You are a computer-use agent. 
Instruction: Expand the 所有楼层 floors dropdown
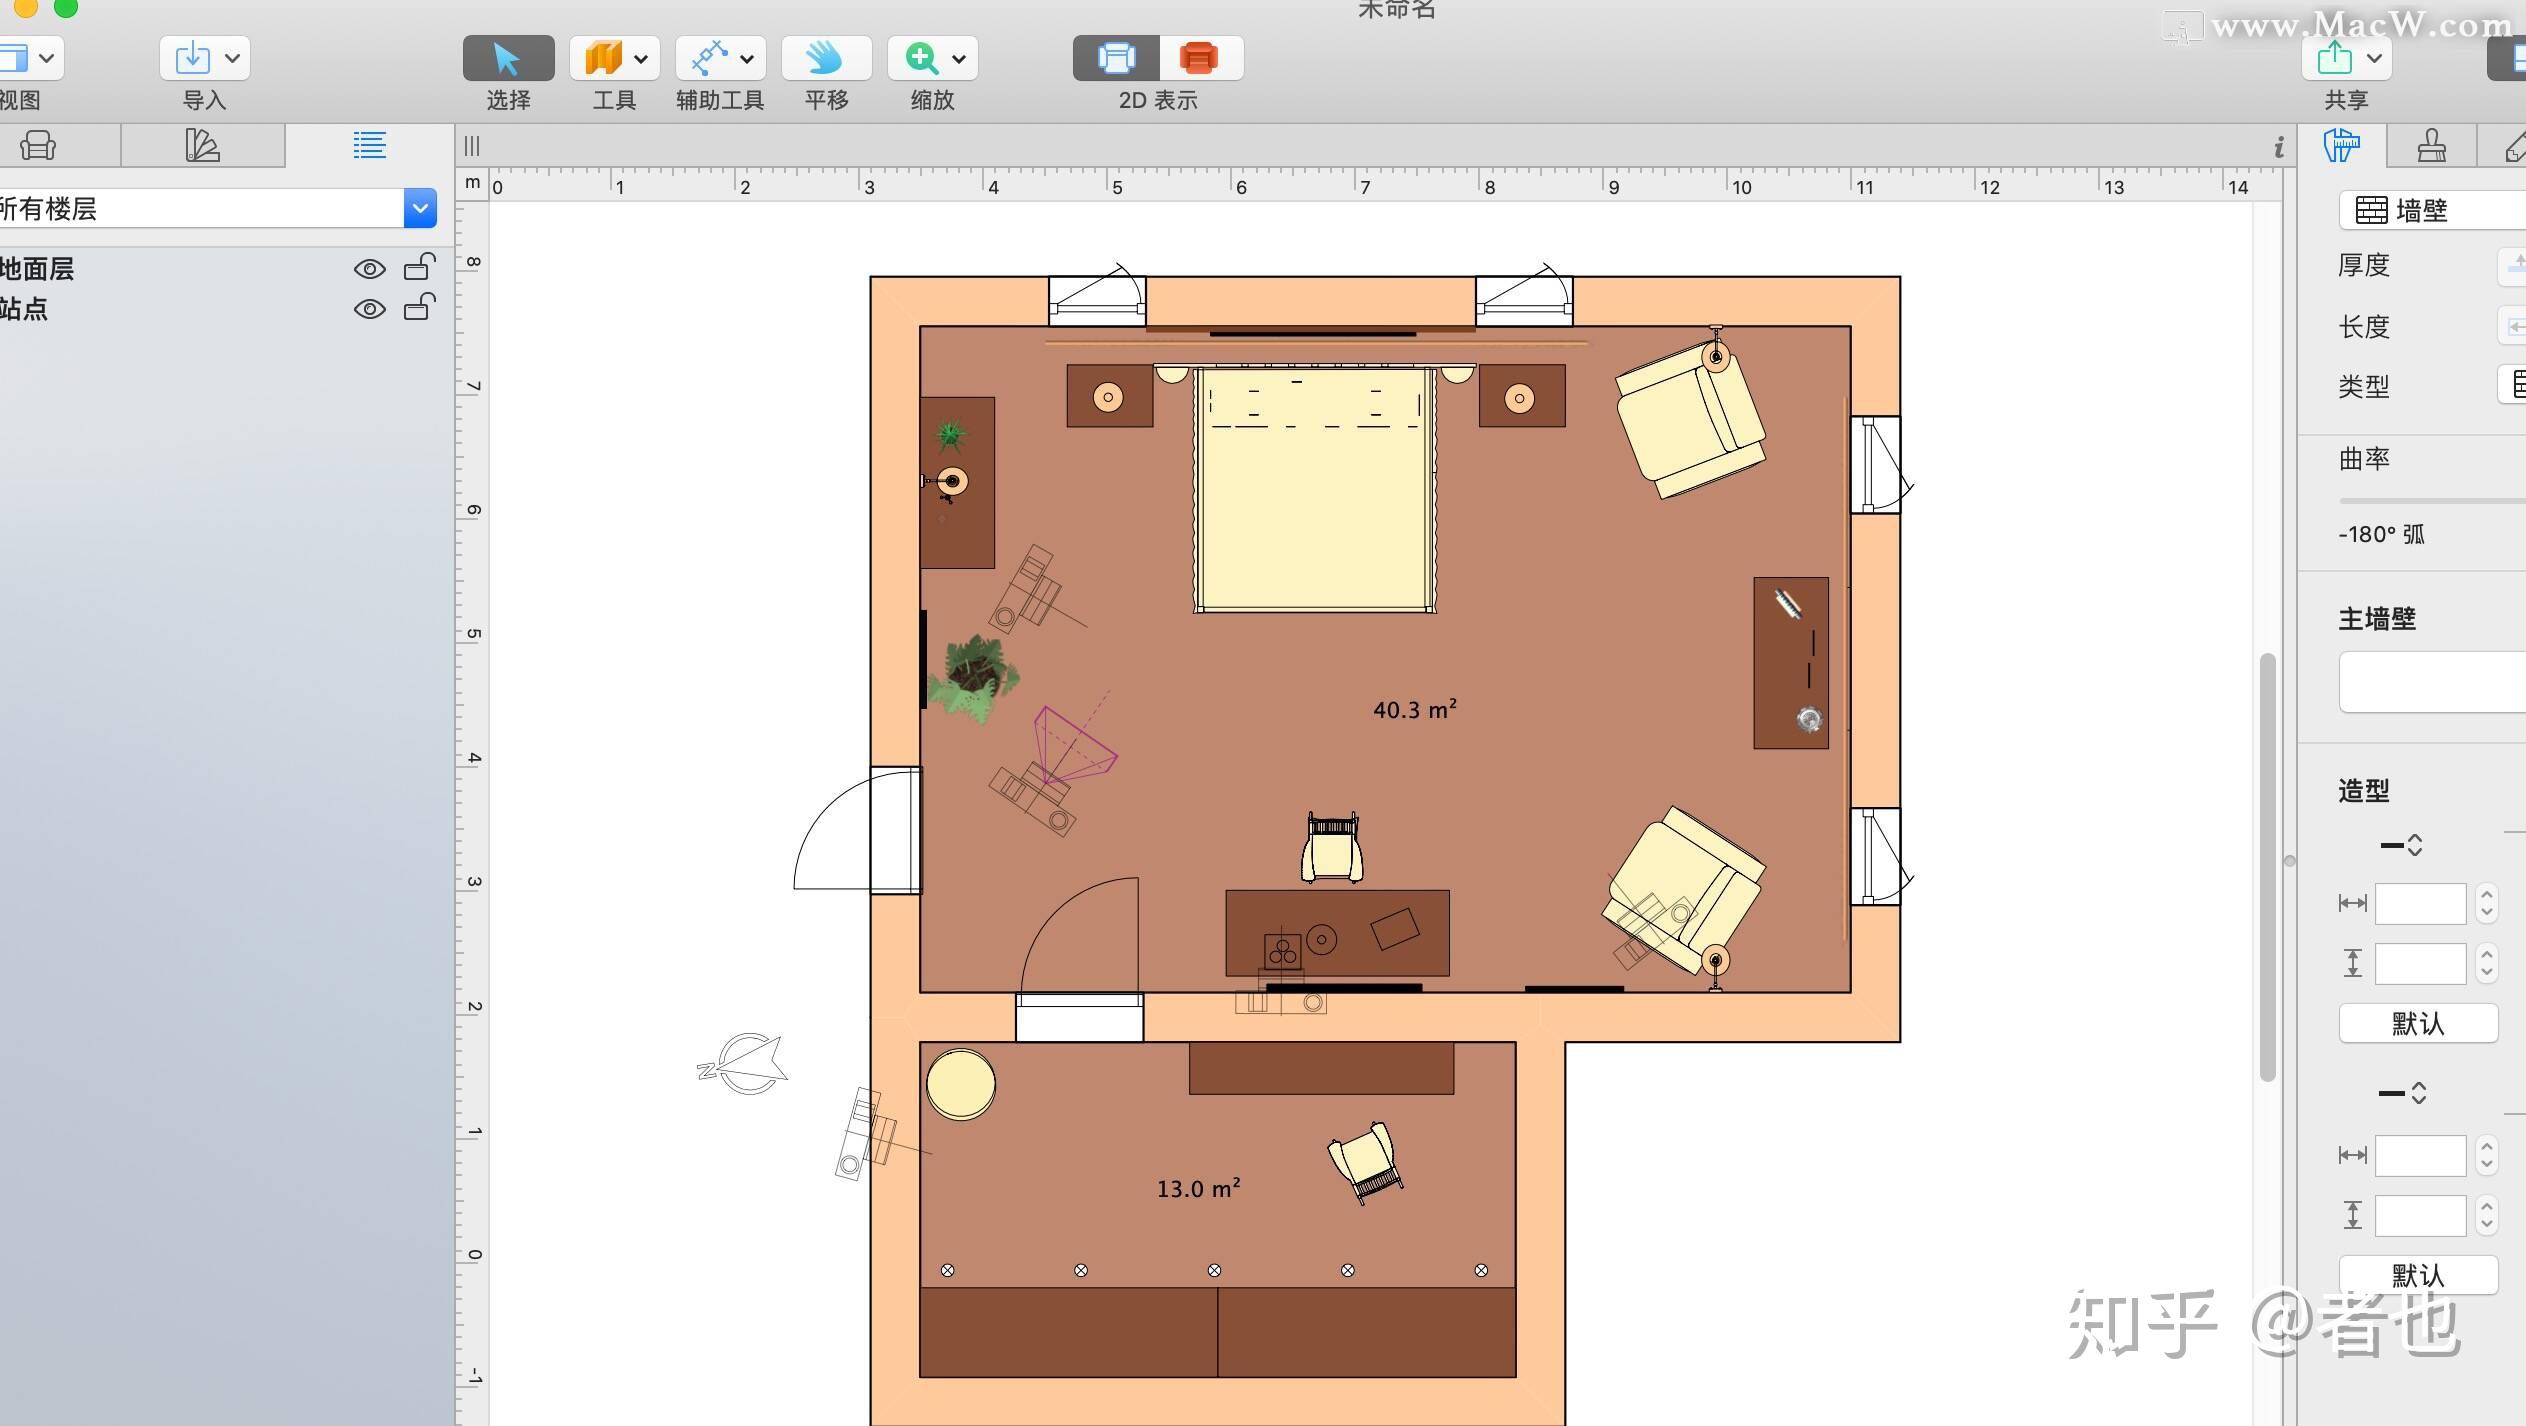[422, 206]
